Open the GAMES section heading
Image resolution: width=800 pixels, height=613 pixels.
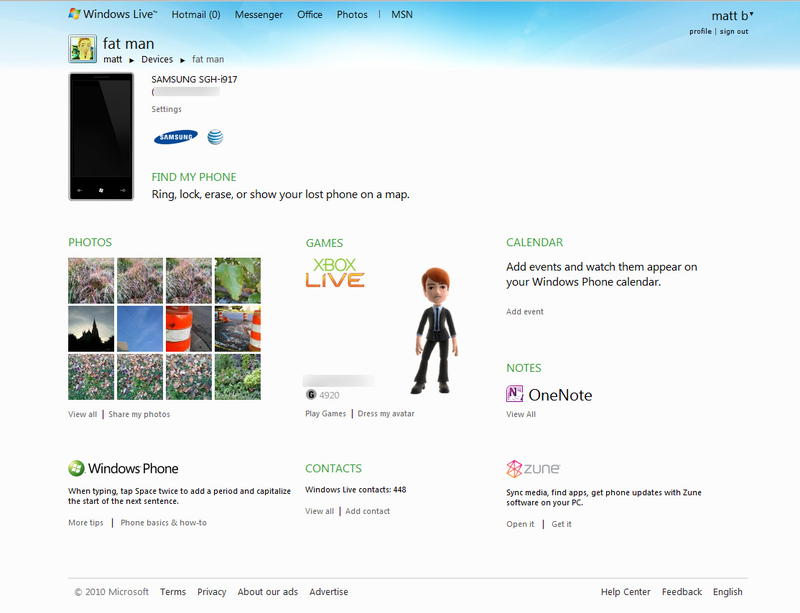[x=324, y=243]
